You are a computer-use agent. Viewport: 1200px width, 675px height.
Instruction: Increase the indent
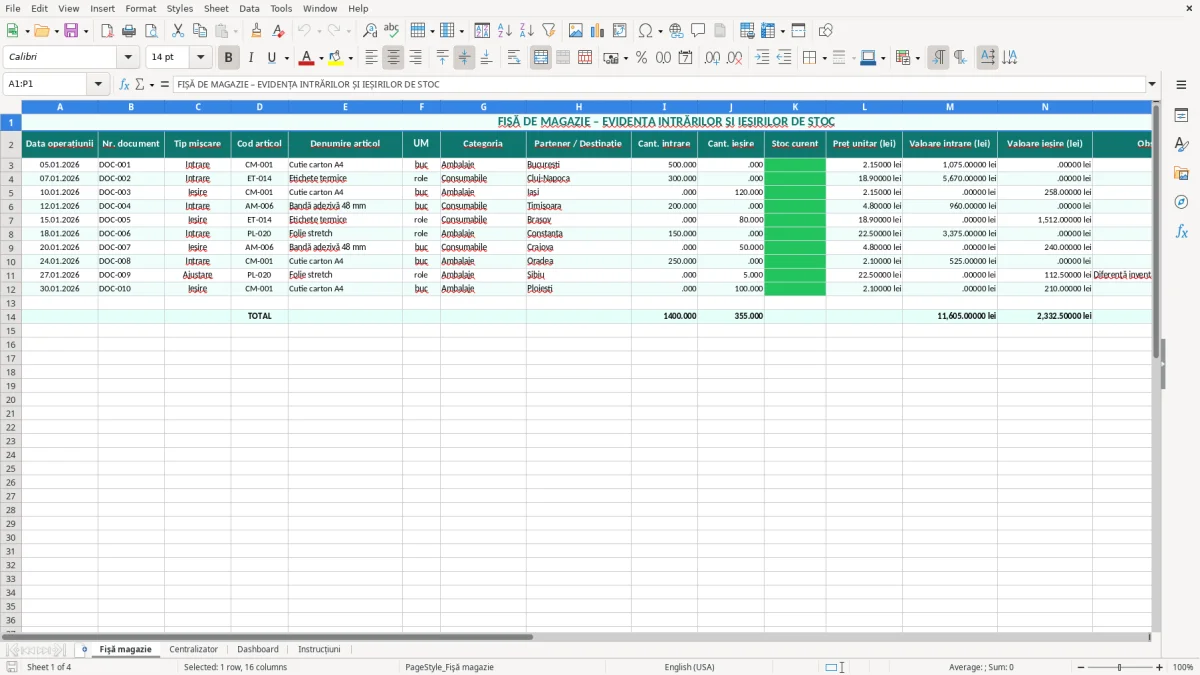click(762, 58)
